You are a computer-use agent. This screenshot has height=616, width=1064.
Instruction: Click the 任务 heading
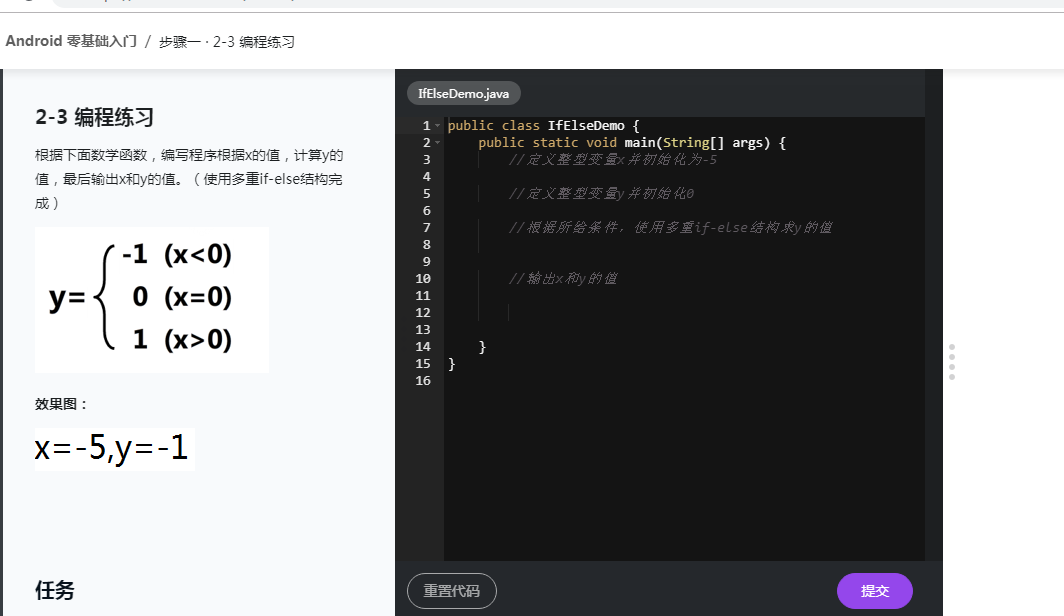(55, 590)
